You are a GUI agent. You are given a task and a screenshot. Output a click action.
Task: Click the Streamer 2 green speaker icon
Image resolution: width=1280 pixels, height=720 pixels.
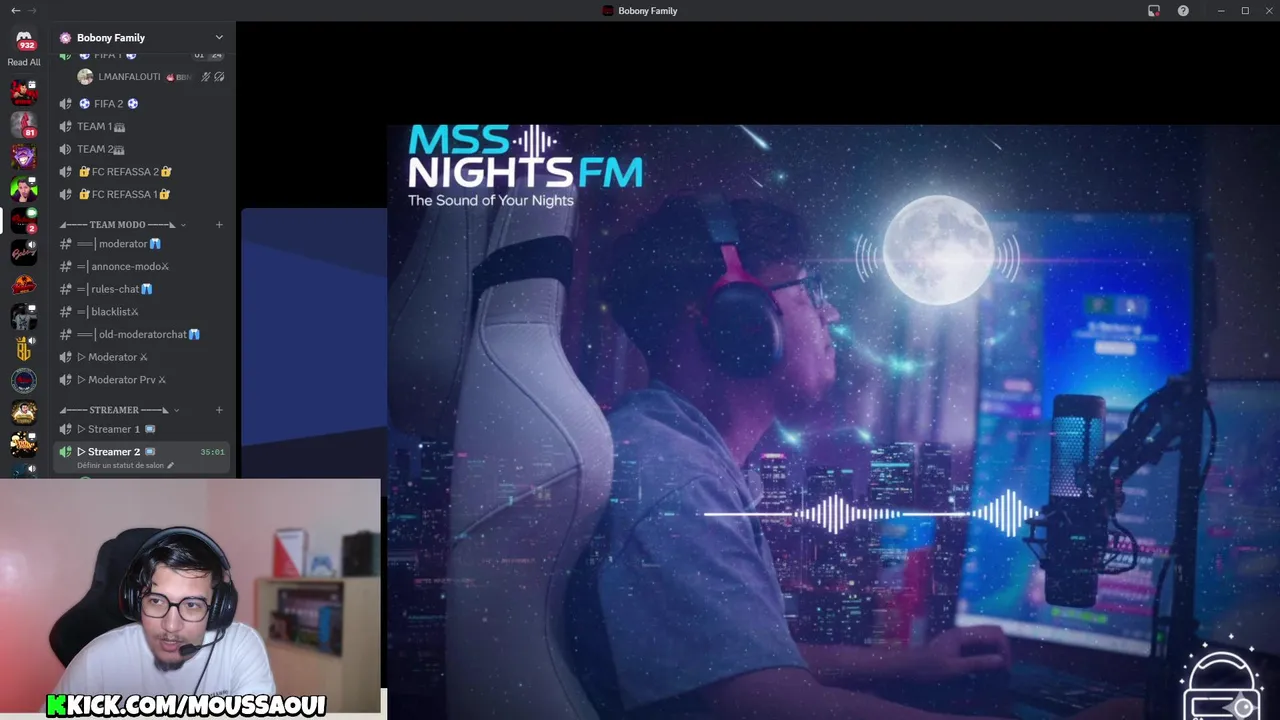65,452
